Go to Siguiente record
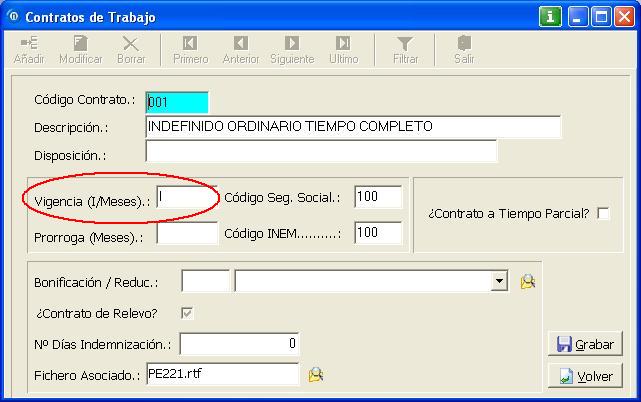Screen dimensions: 641x402 point(292,50)
